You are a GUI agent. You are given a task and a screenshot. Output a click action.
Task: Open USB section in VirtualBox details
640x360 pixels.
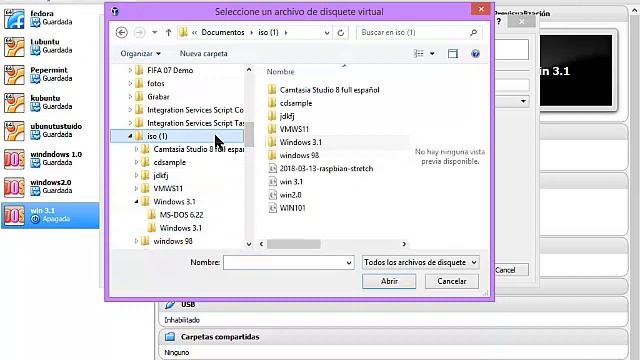tap(188, 304)
